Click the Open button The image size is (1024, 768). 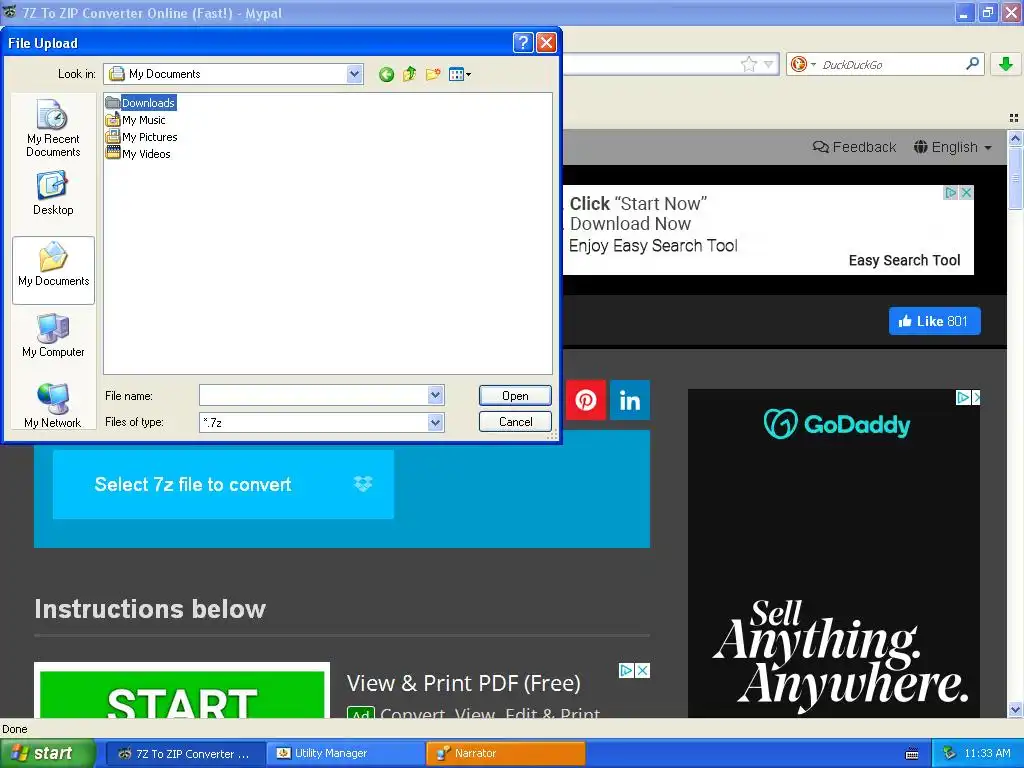[515, 396]
